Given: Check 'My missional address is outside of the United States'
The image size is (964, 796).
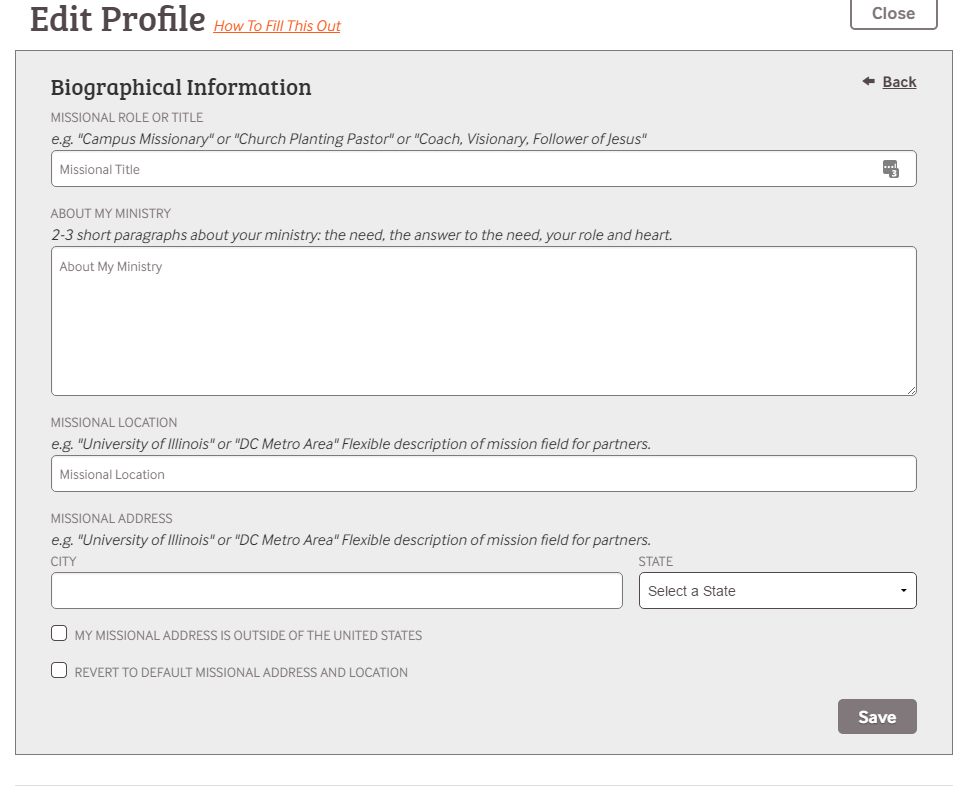Looking at the screenshot, I should 59,634.
